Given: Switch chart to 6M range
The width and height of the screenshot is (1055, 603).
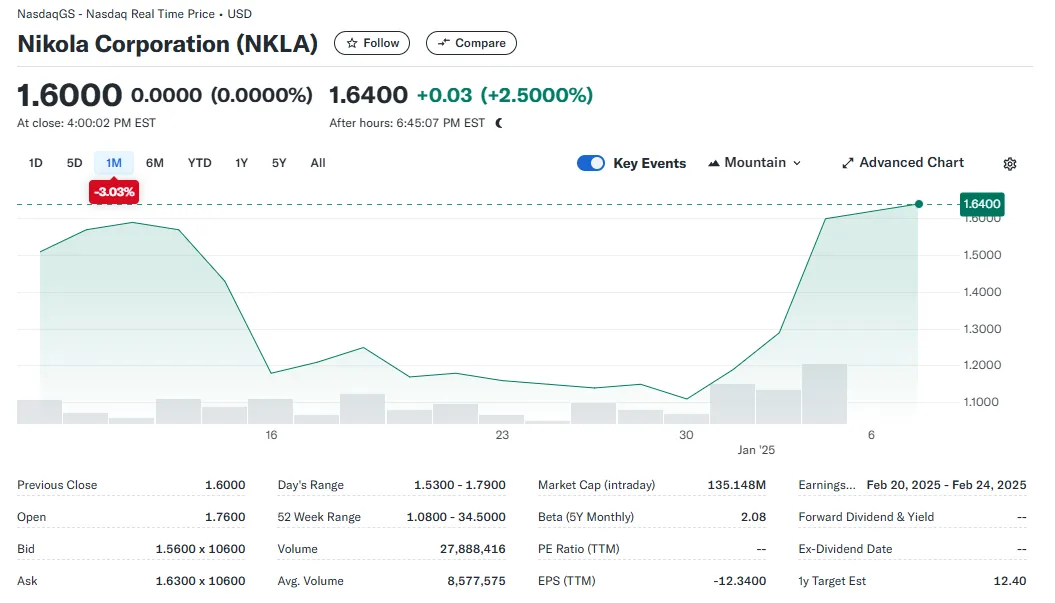Looking at the screenshot, I should 155,163.
